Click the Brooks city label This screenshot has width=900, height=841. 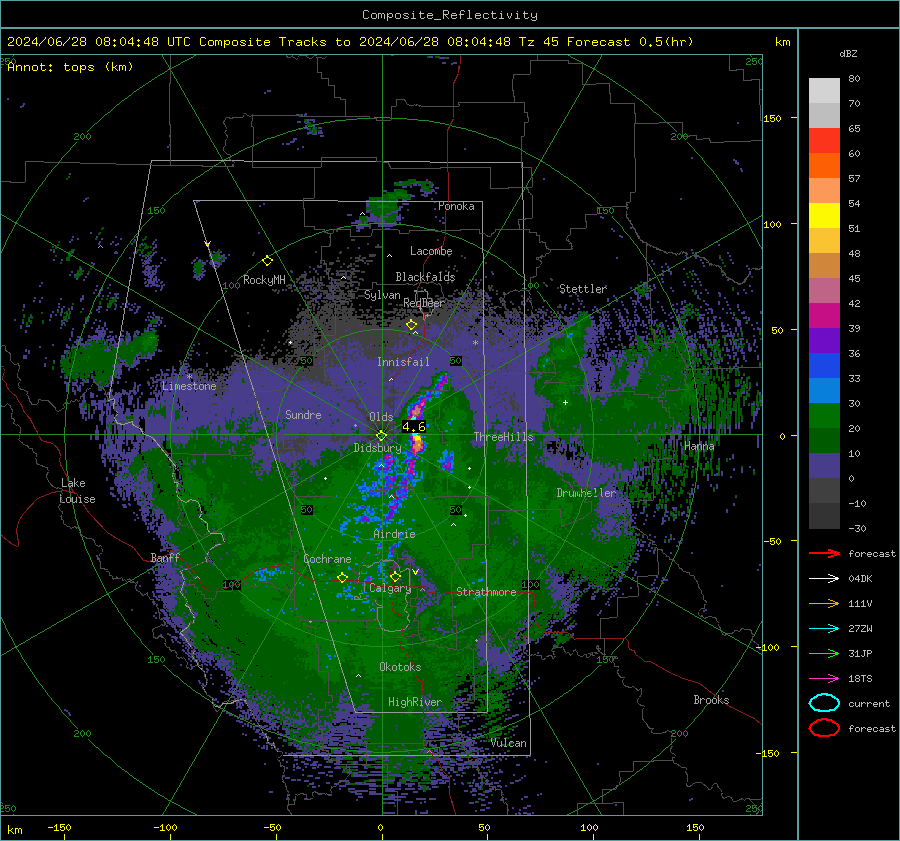pos(711,700)
